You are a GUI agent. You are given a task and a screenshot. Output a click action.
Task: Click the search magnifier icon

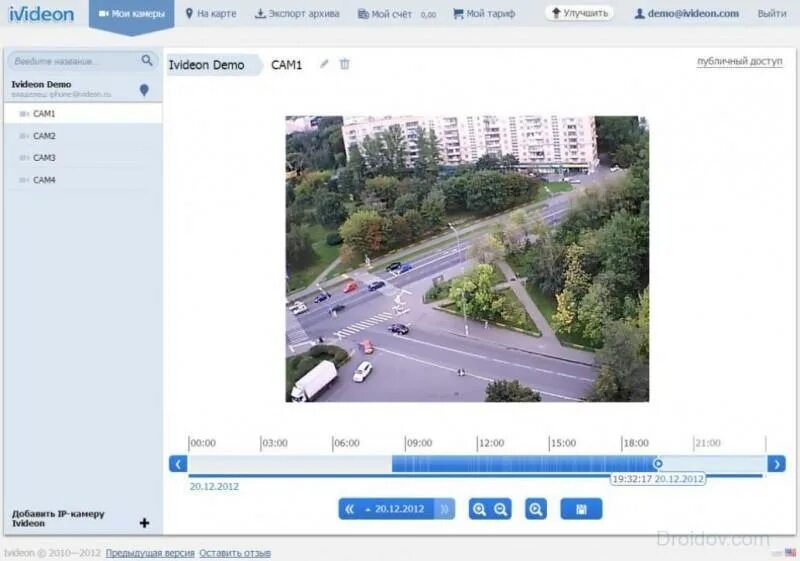point(147,61)
